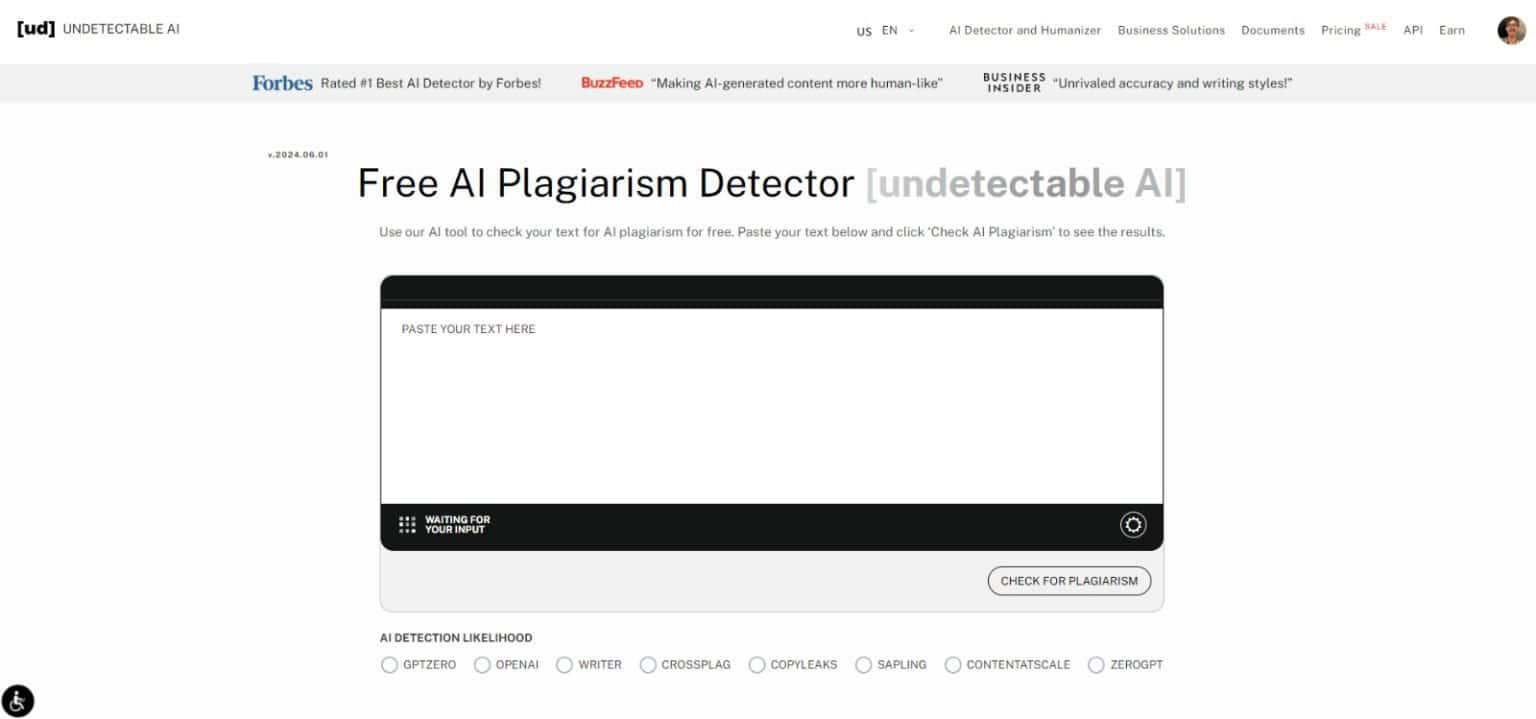Click "Unrivaled accuracy and writing styles!" quote
The image size is (1536, 719).
pos(1173,84)
